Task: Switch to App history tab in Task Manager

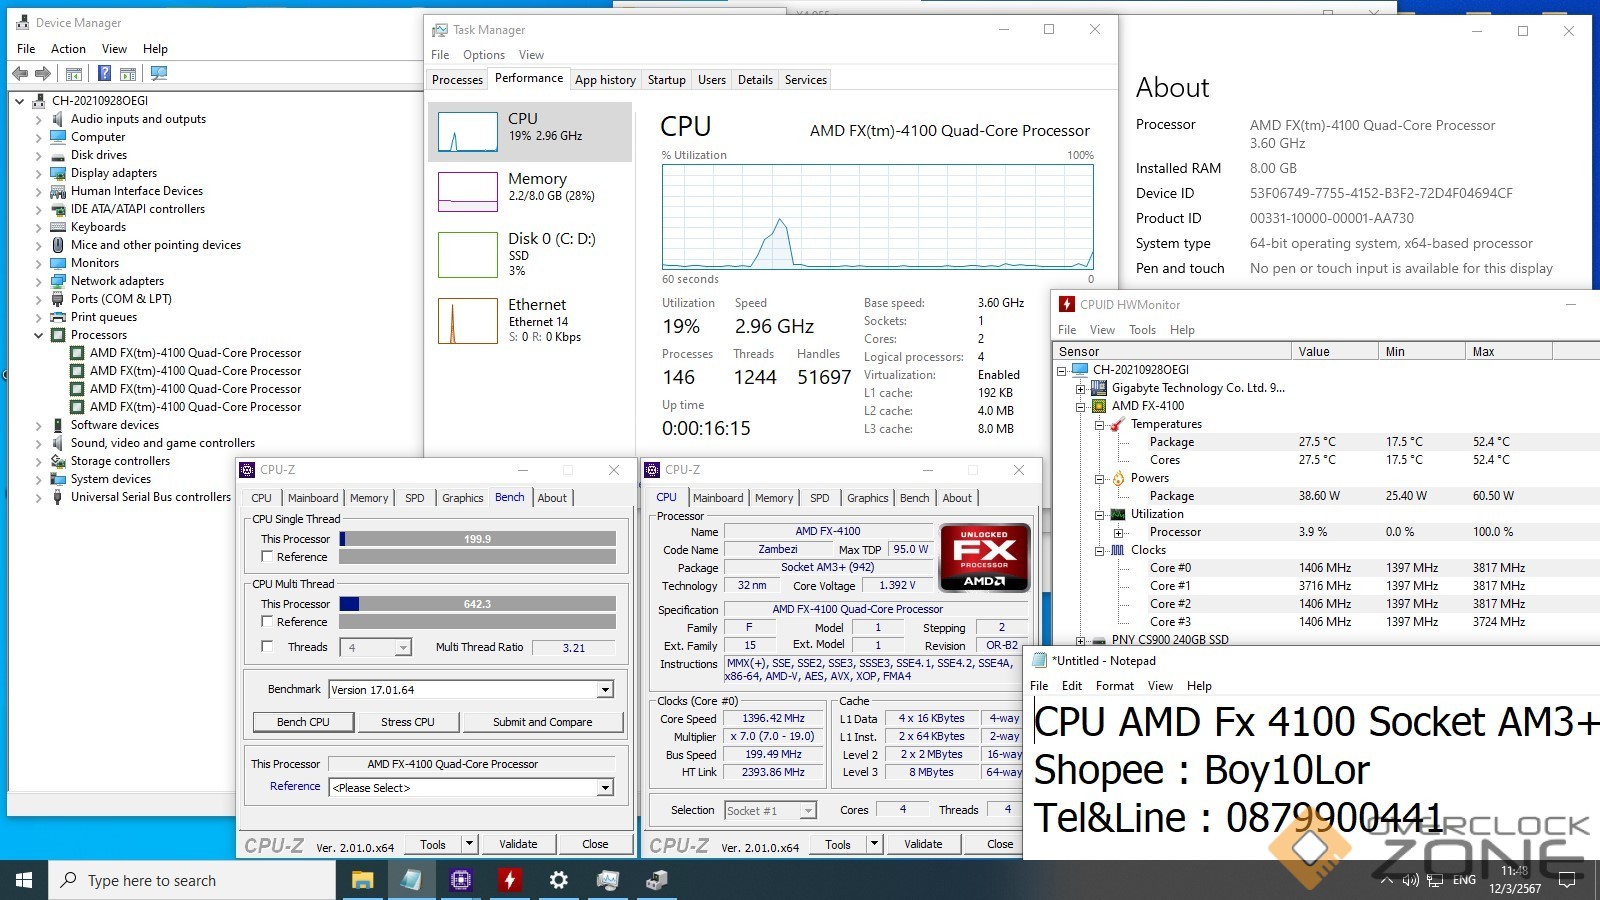Action: pyautogui.click(x=605, y=80)
